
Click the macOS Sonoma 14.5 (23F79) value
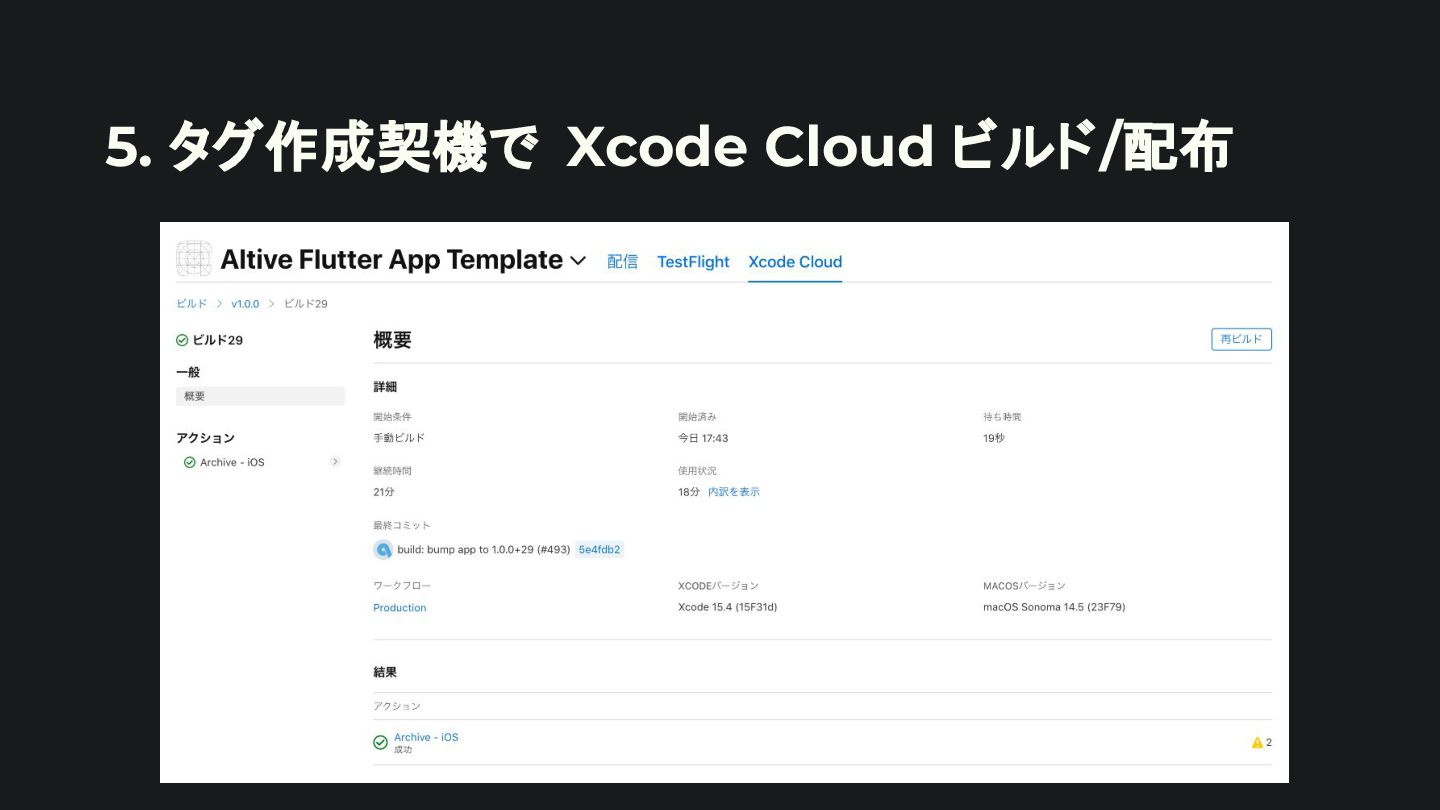tap(1054, 607)
